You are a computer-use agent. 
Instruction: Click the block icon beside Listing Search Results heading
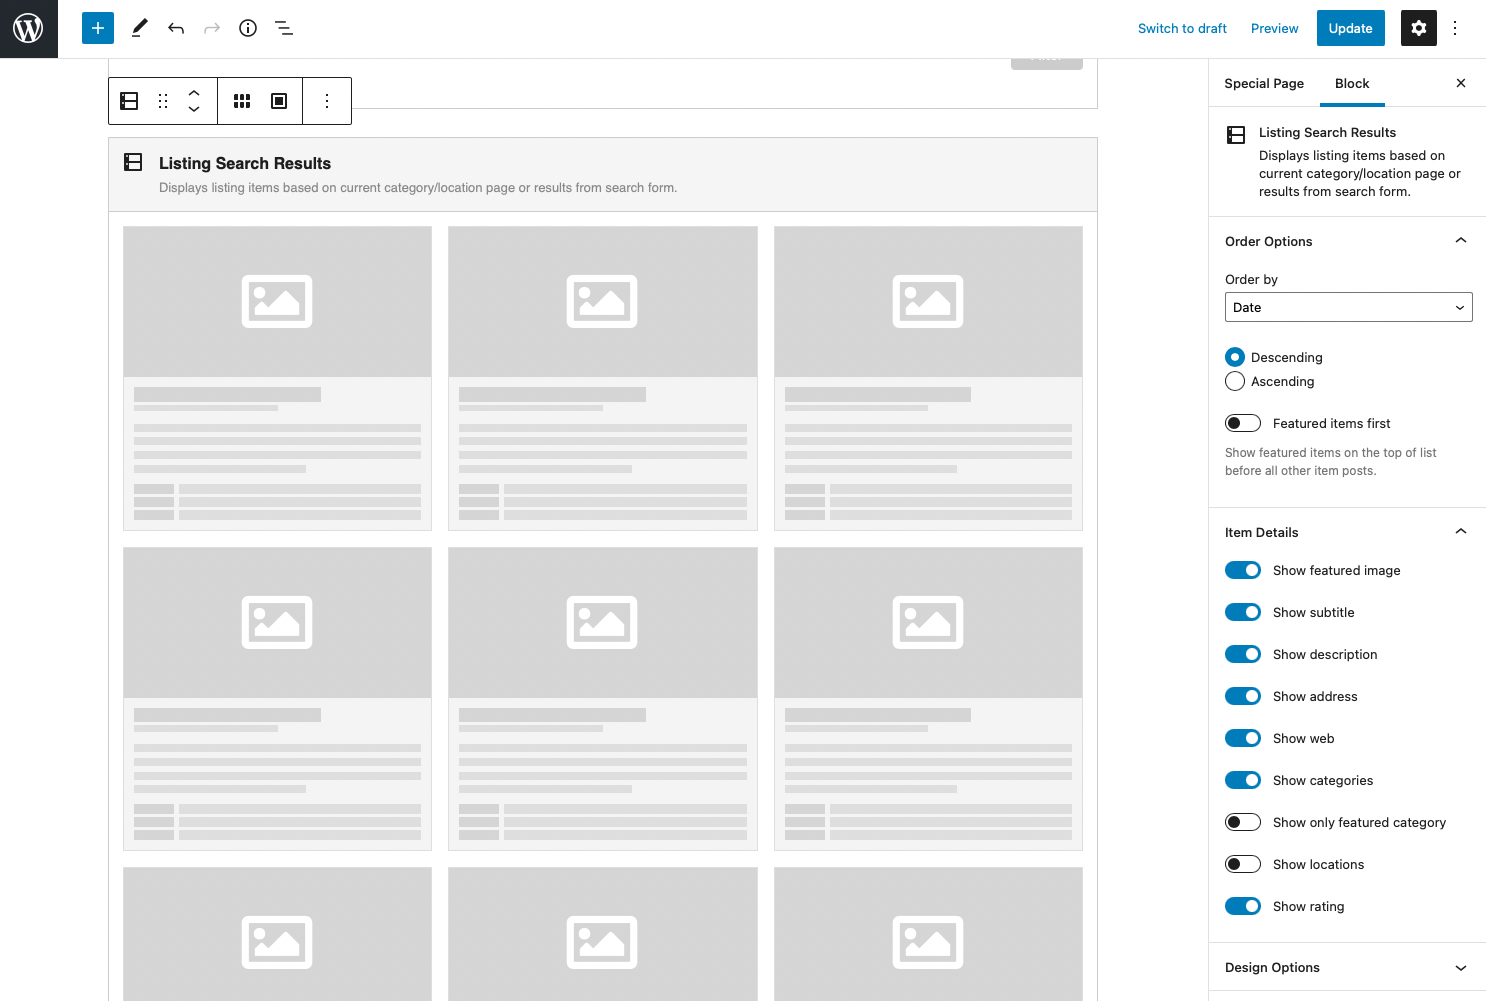[133, 162]
